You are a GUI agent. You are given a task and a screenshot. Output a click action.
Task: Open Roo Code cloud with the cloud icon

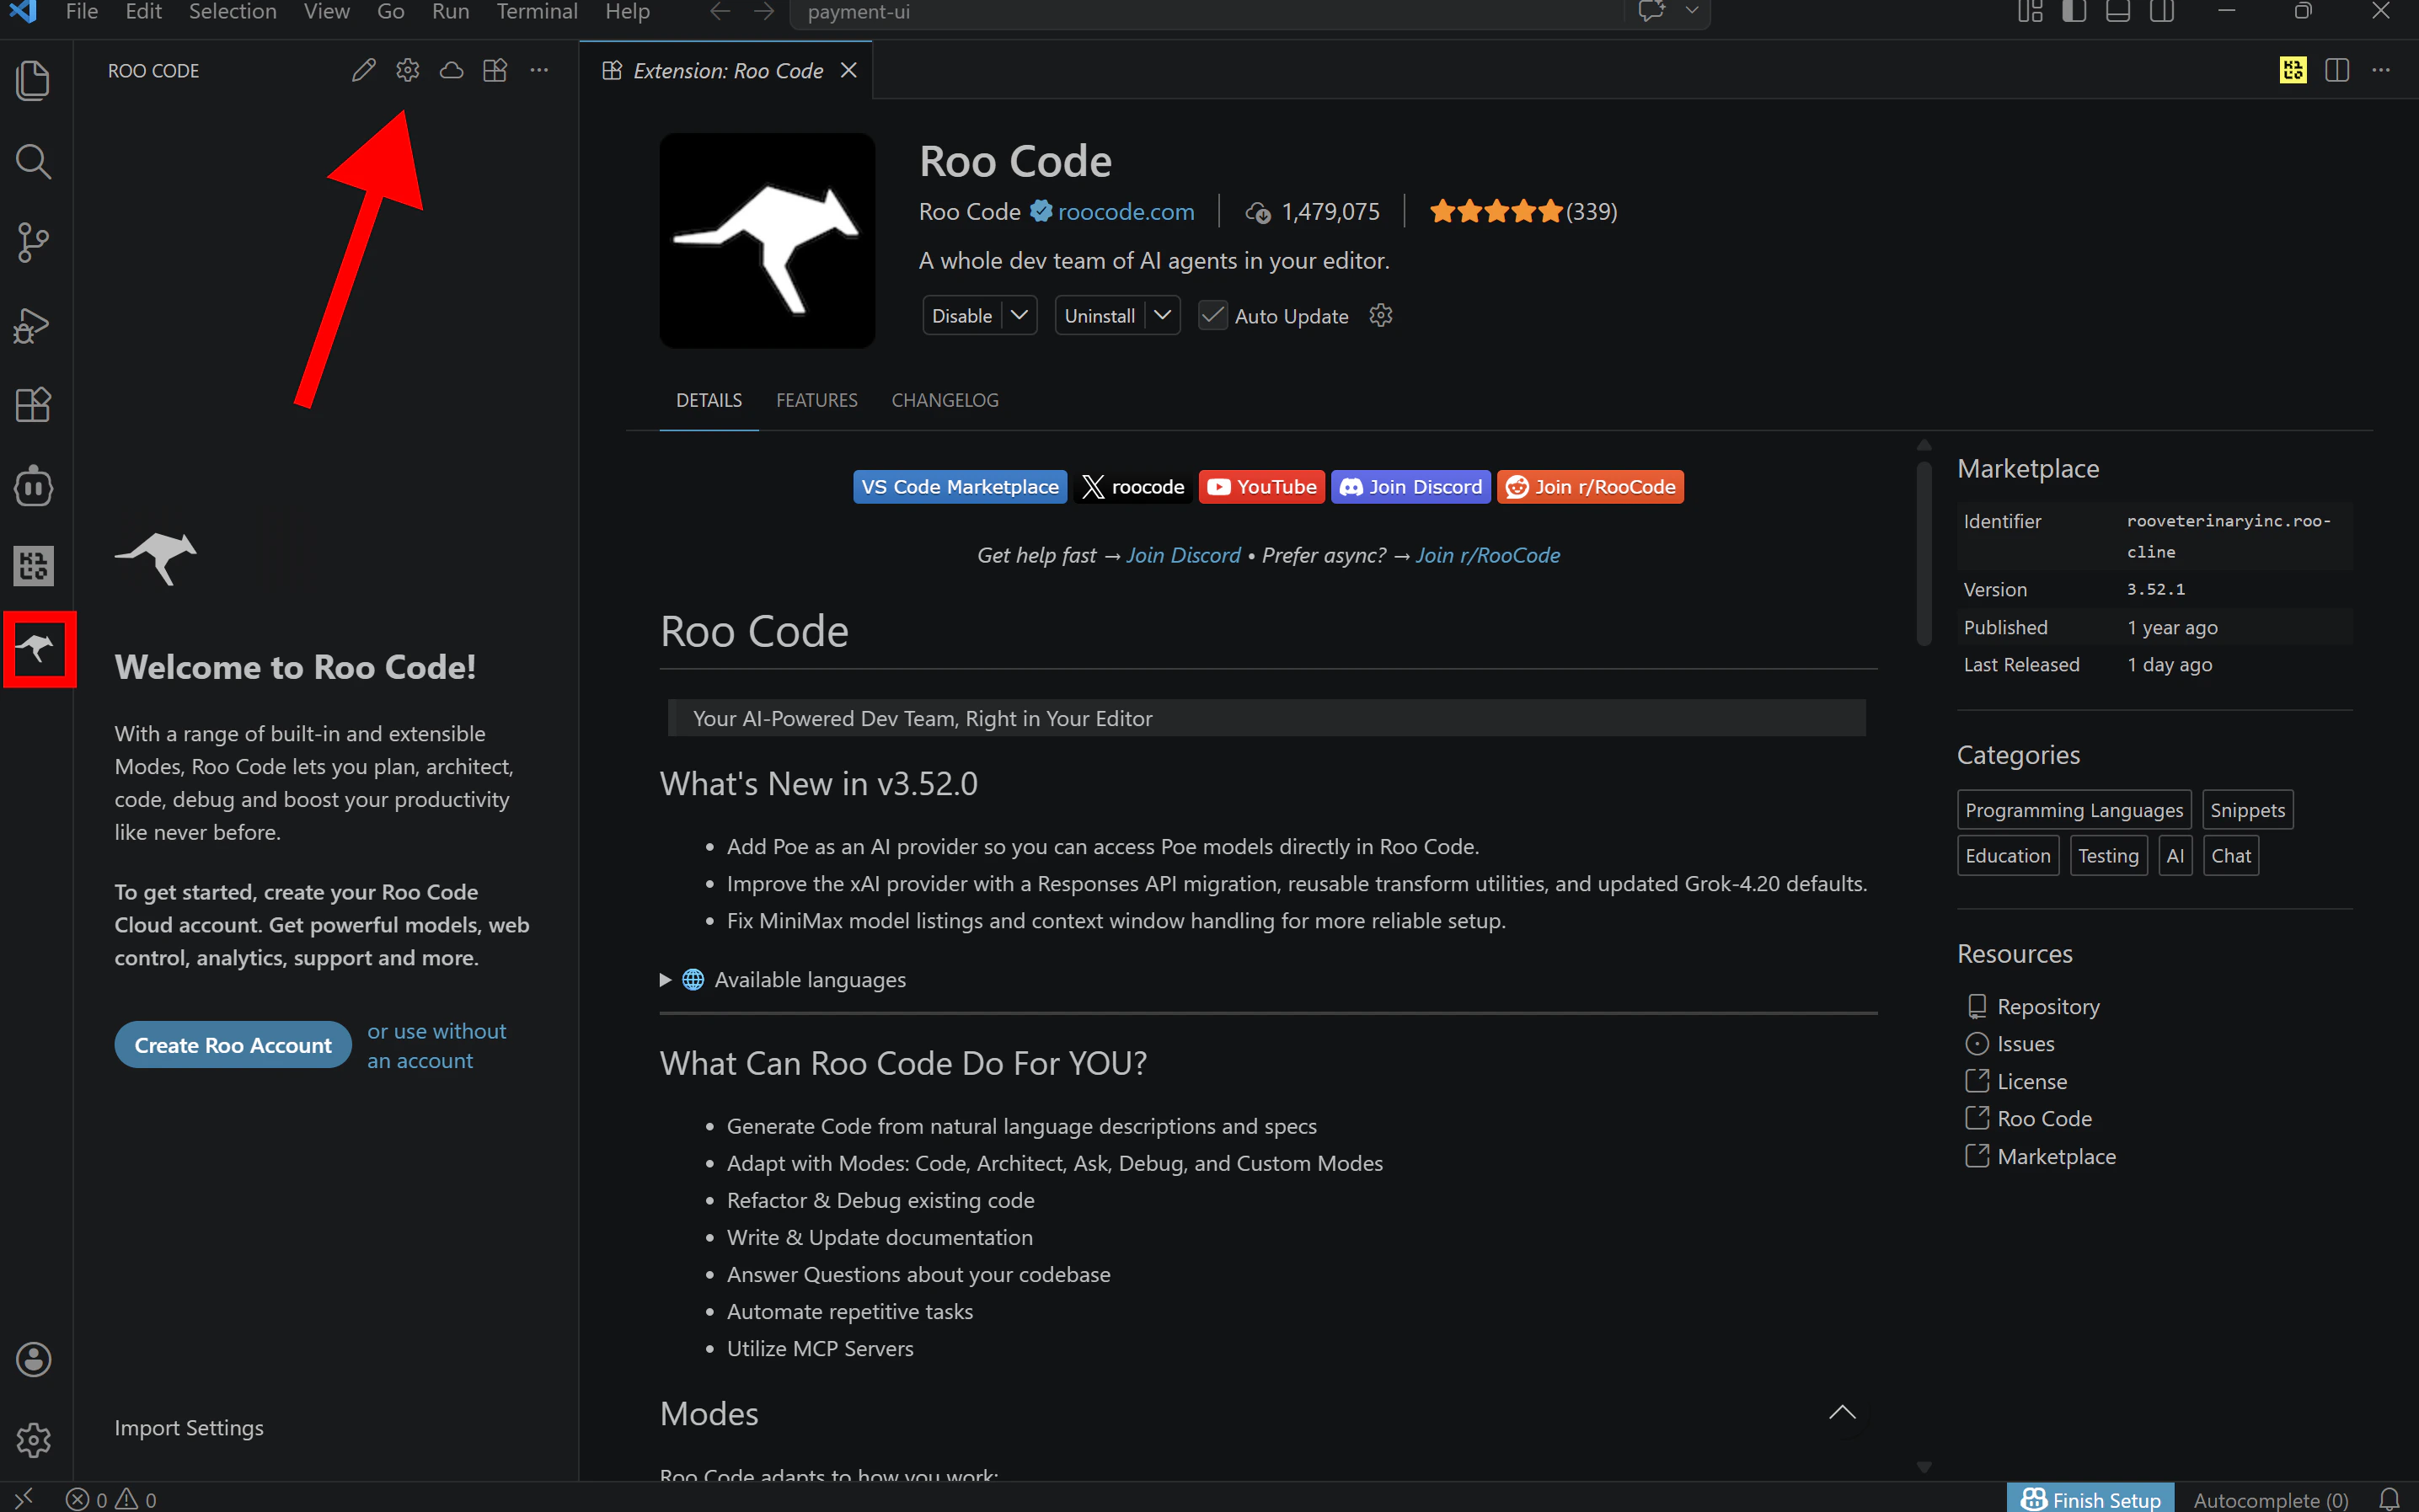coord(450,70)
